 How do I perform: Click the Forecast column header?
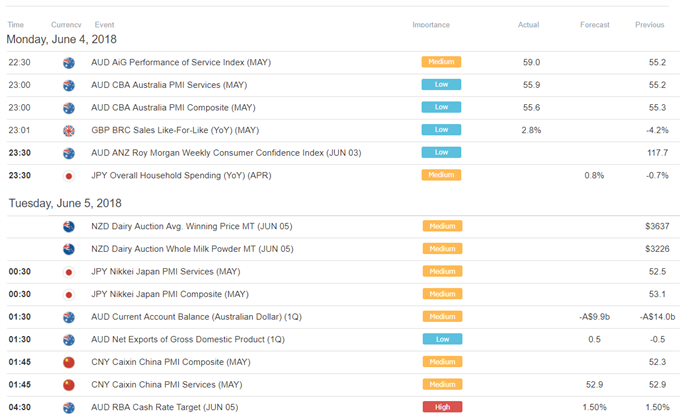(x=595, y=25)
